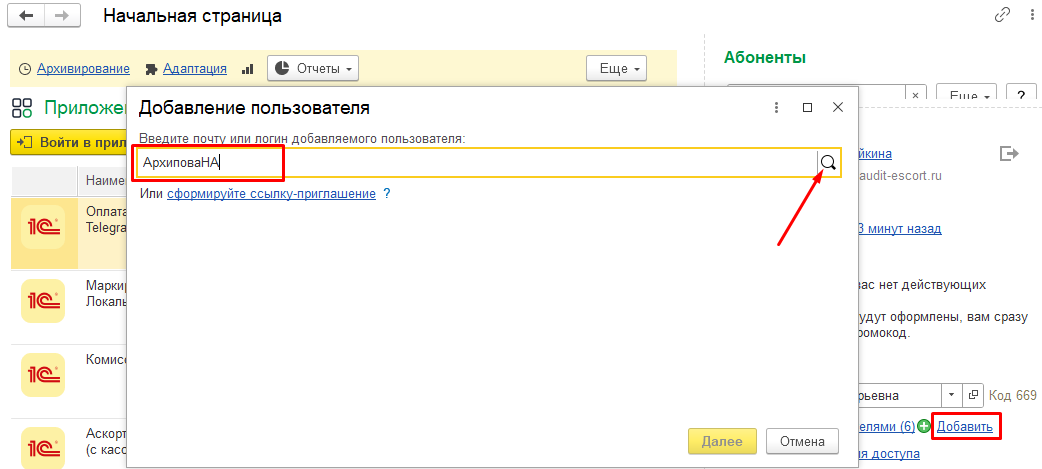
Task: Expand the Еще menu in the toolbar
Action: pos(616,69)
